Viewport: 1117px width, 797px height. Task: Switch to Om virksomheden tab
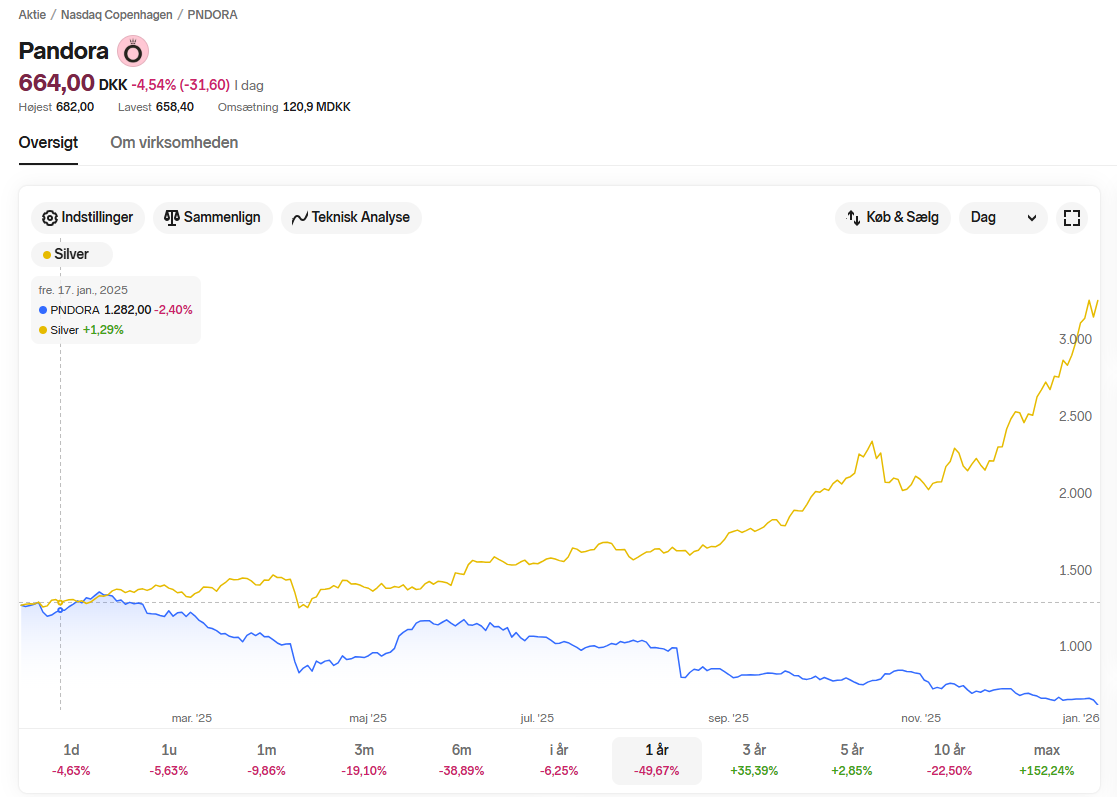tap(174, 142)
